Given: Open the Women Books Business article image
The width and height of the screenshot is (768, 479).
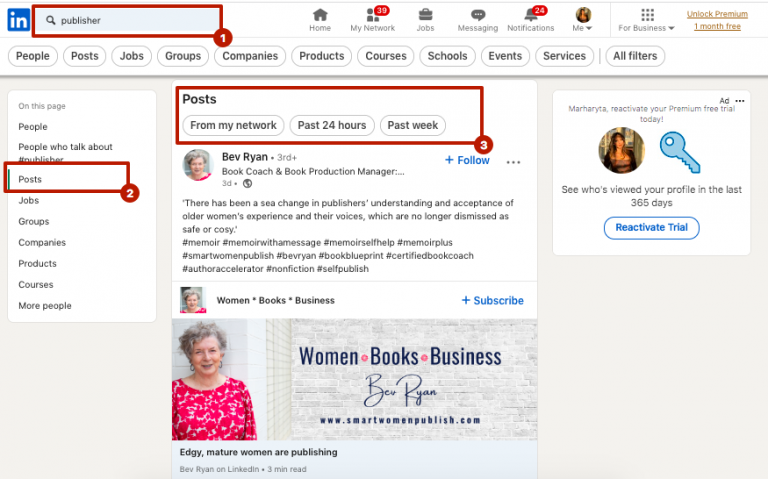Looking at the screenshot, I should coord(354,378).
